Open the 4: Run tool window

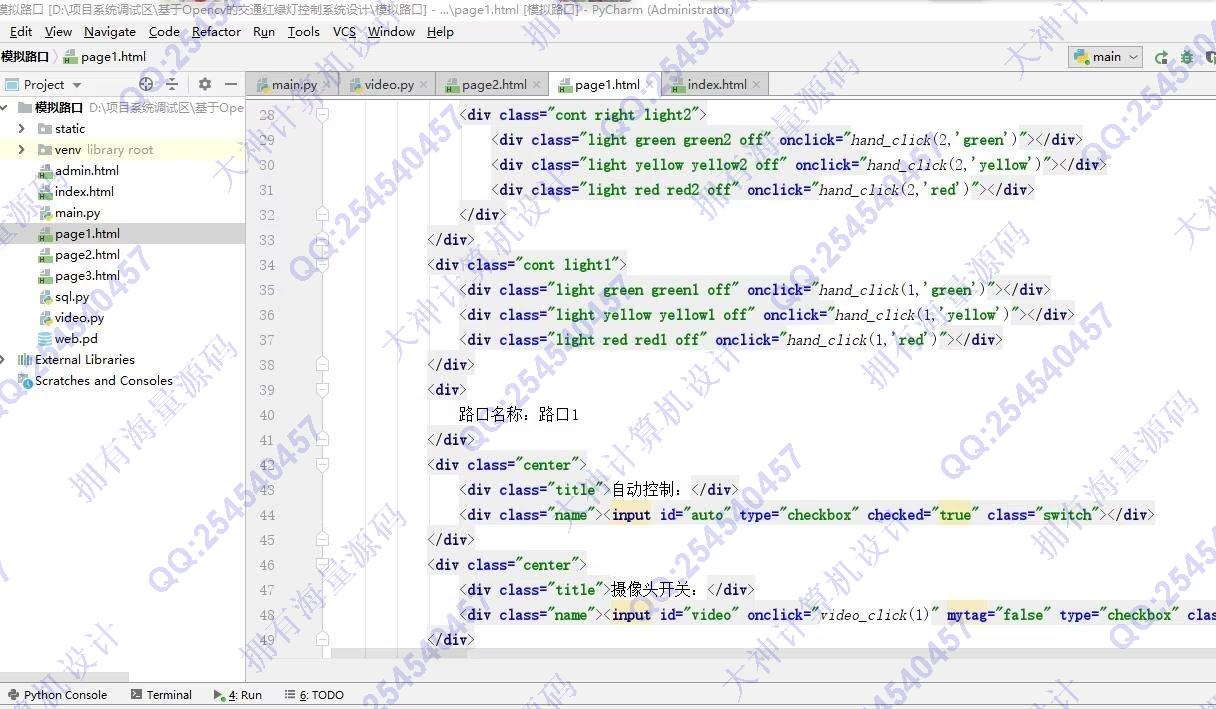(x=238, y=695)
